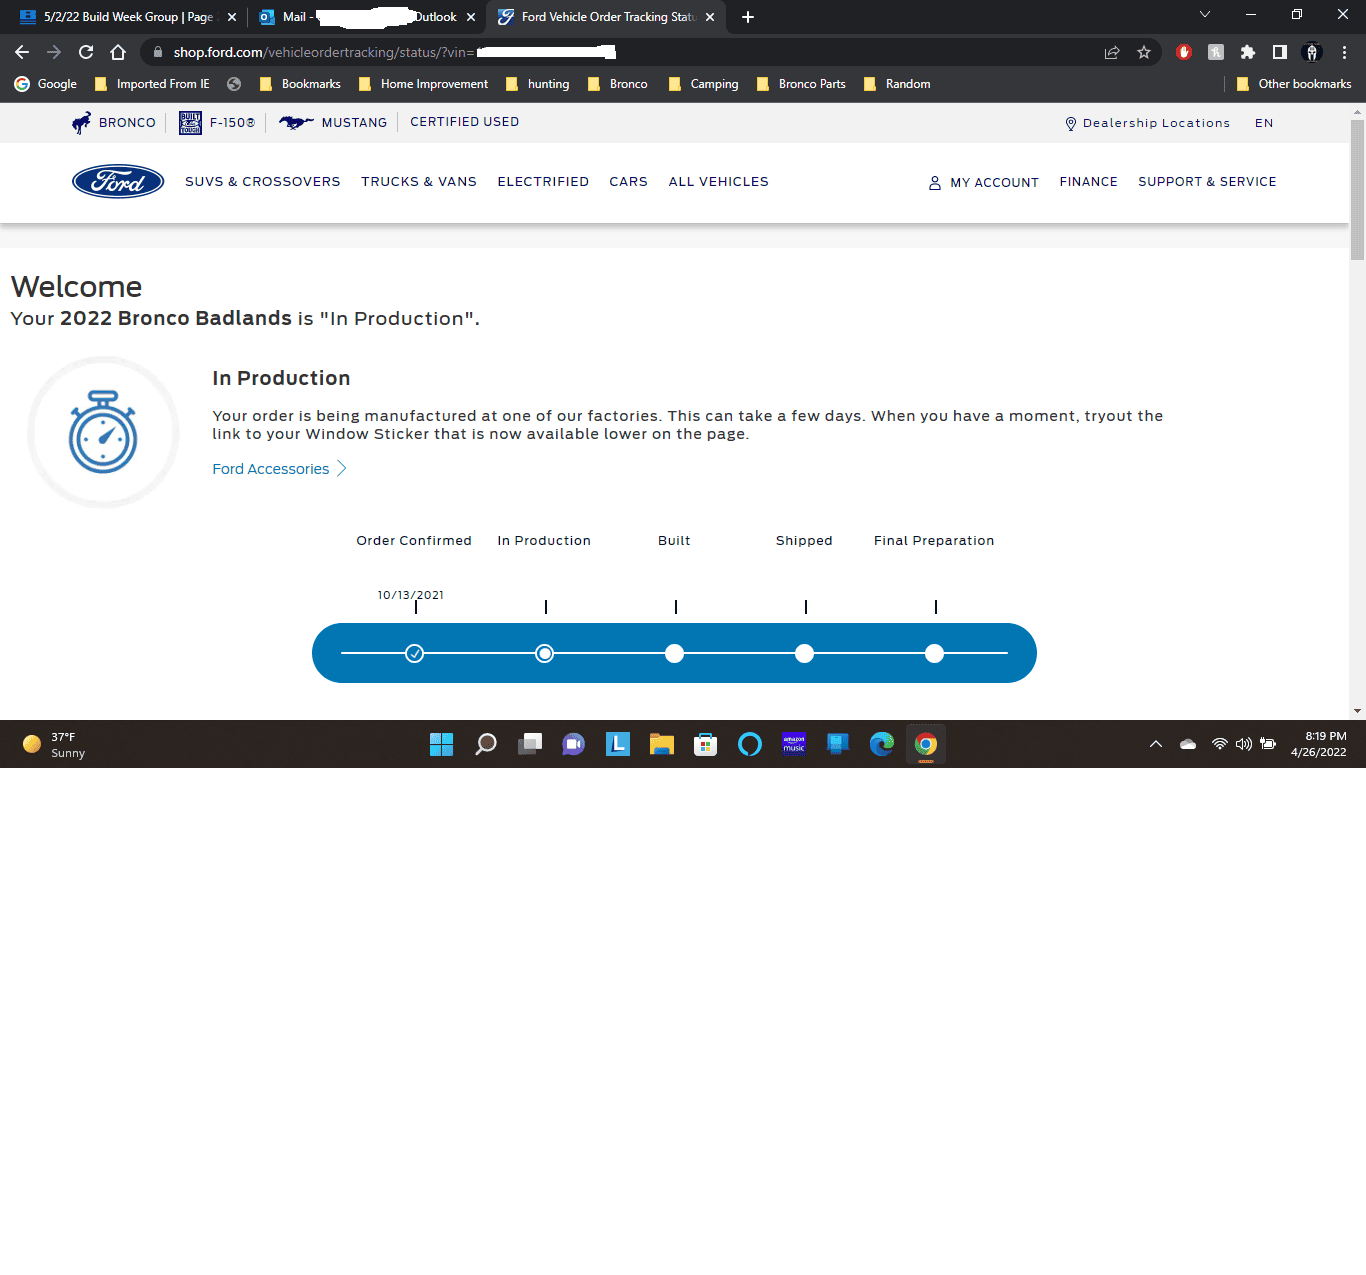Follow the Ford Accessories link

(279, 469)
